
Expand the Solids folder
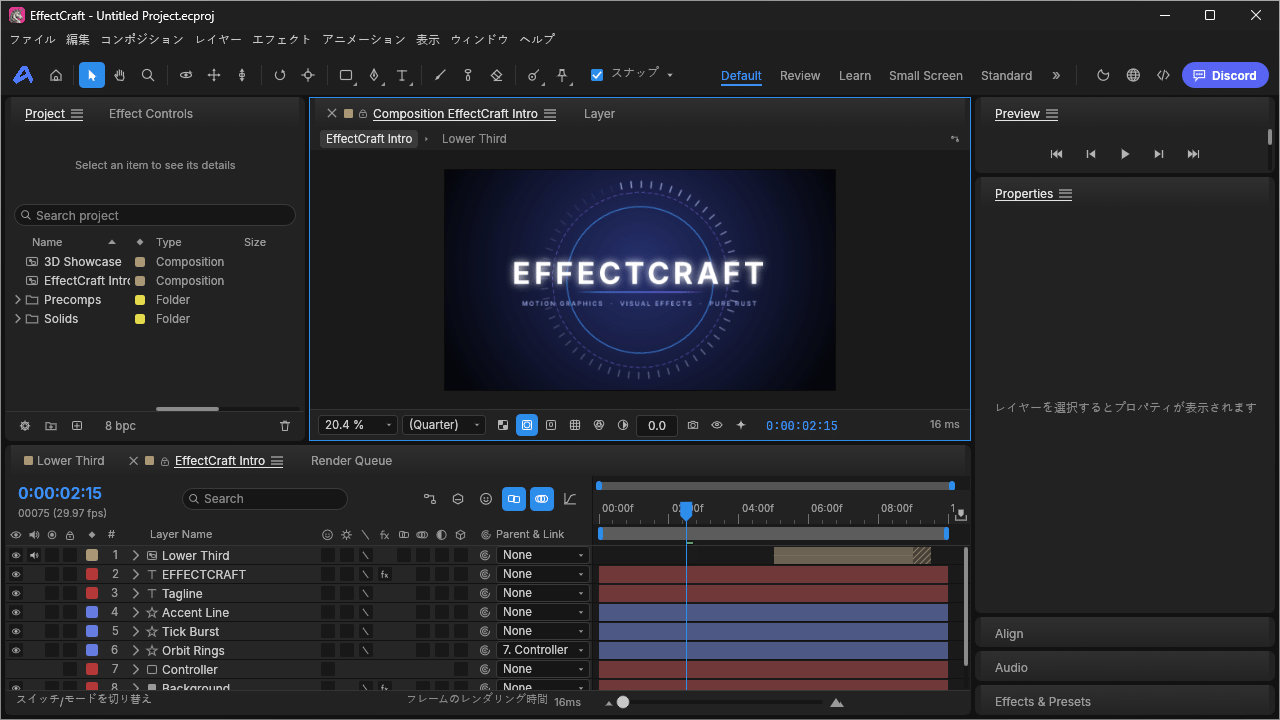pyautogui.click(x=18, y=319)
